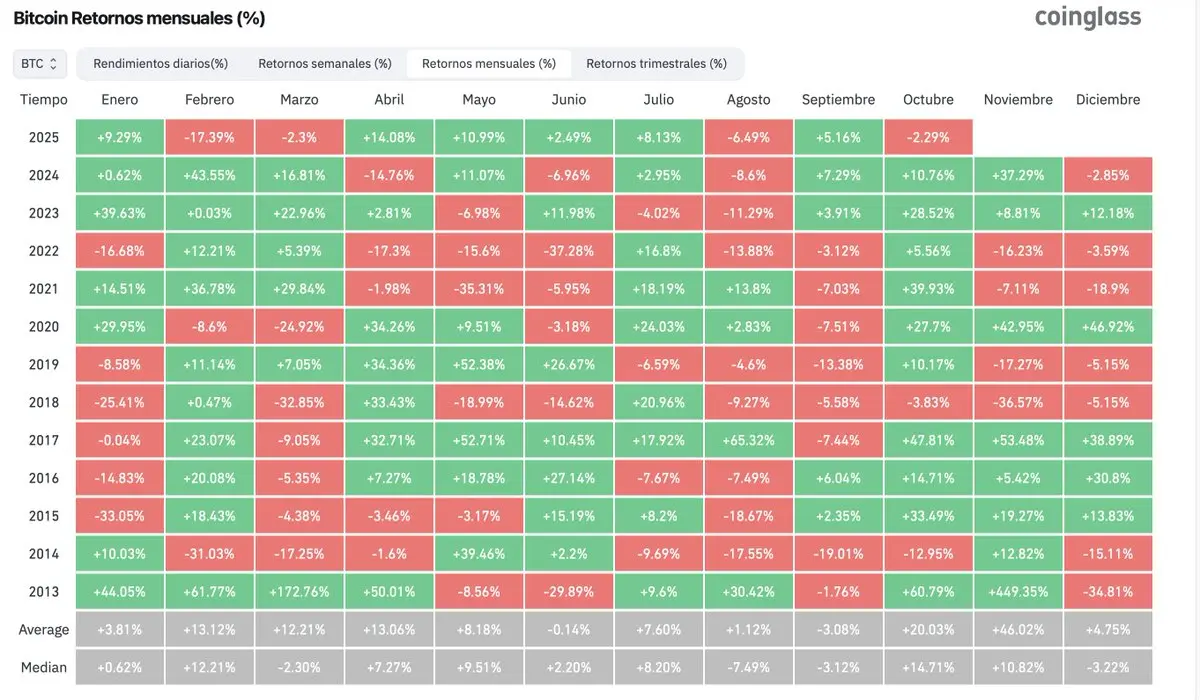Select the 2013 row label
This screenshot has width=1200, height=700.
pos(44,591)
